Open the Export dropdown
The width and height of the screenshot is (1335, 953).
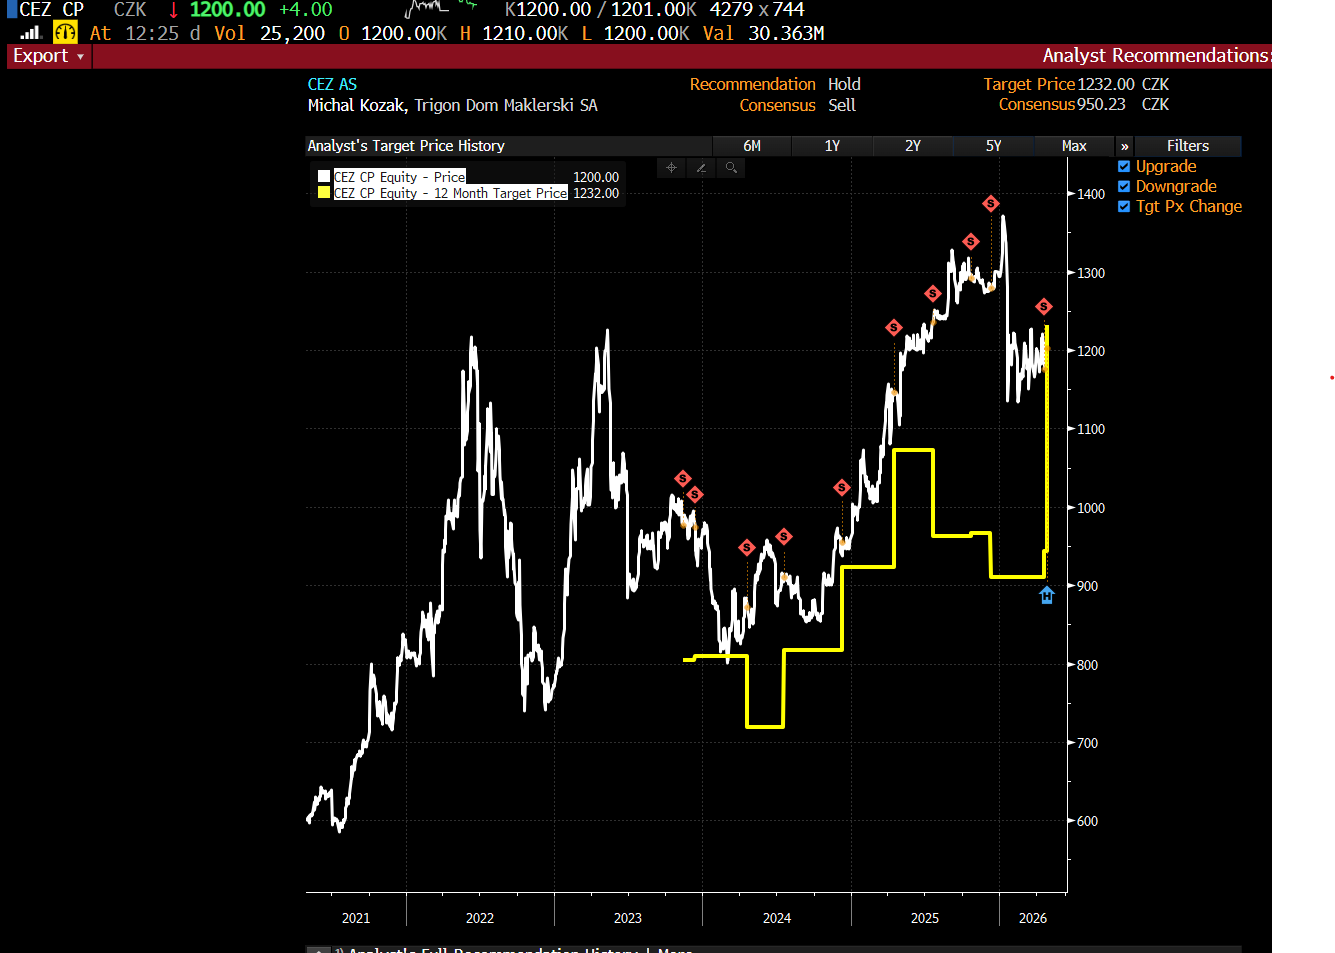(49, 56)
